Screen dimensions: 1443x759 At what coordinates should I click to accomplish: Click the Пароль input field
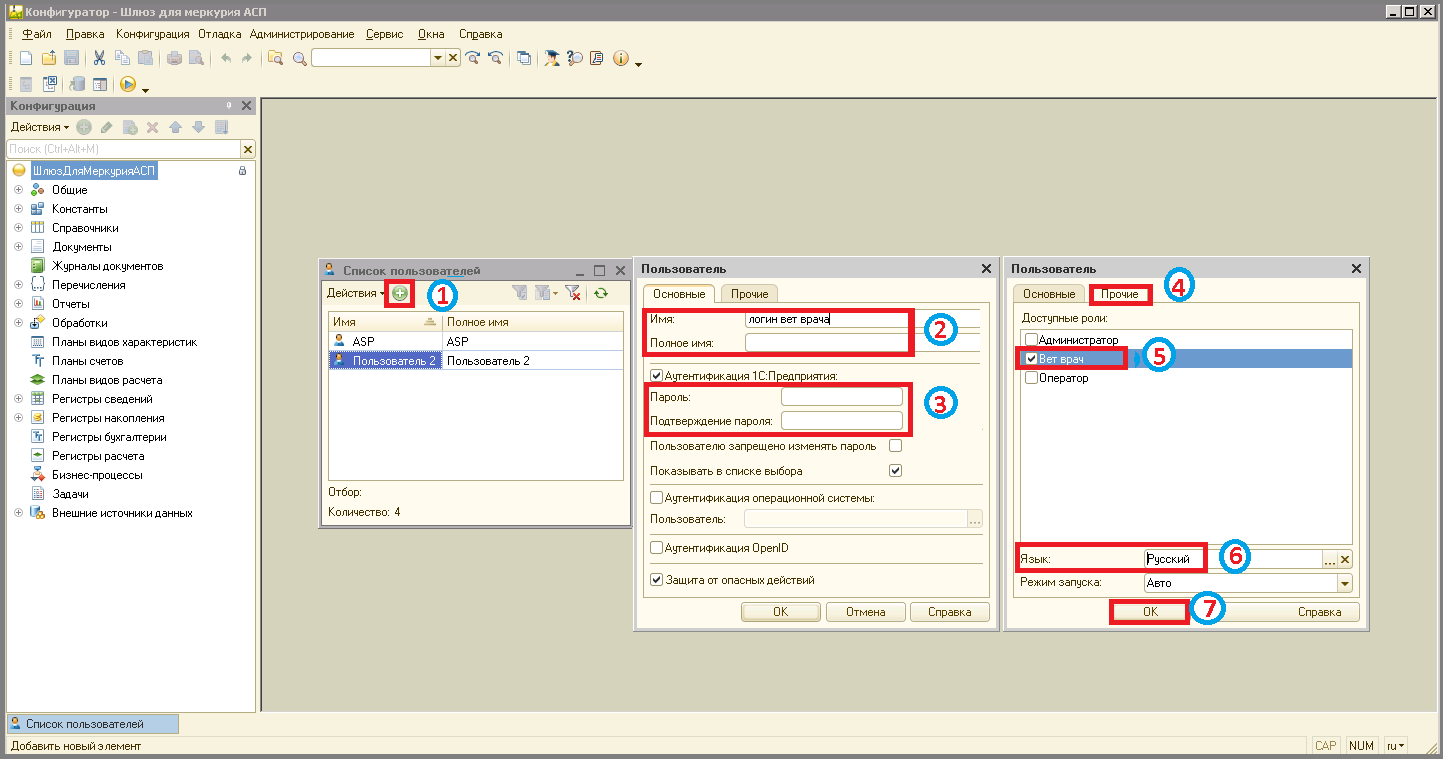(842, 397)
